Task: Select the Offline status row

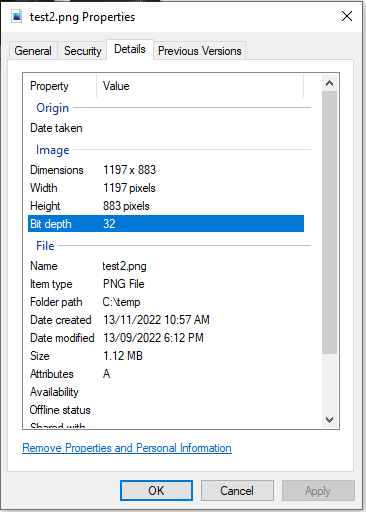Action: (x=166, y=410)
